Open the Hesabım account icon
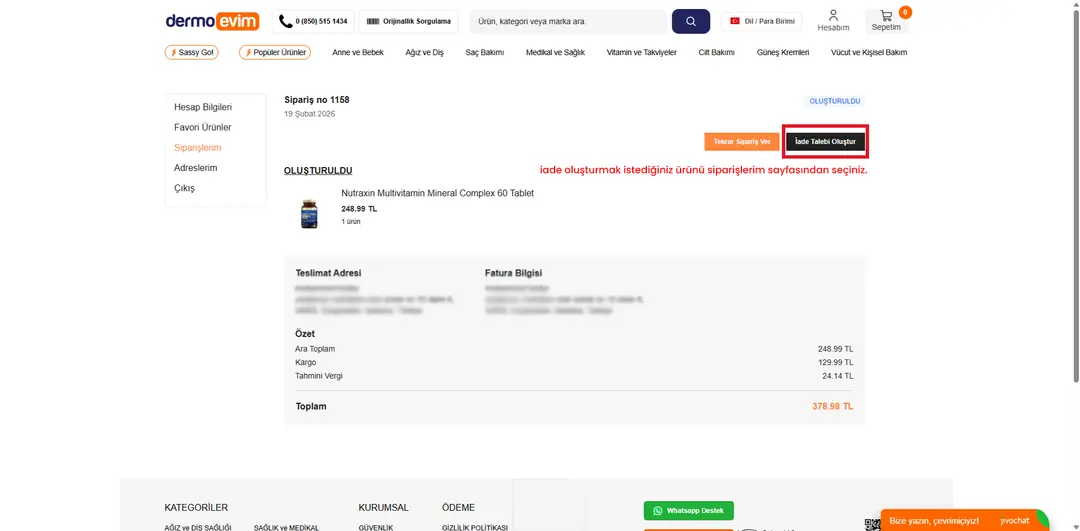 (x=833, y=21)
